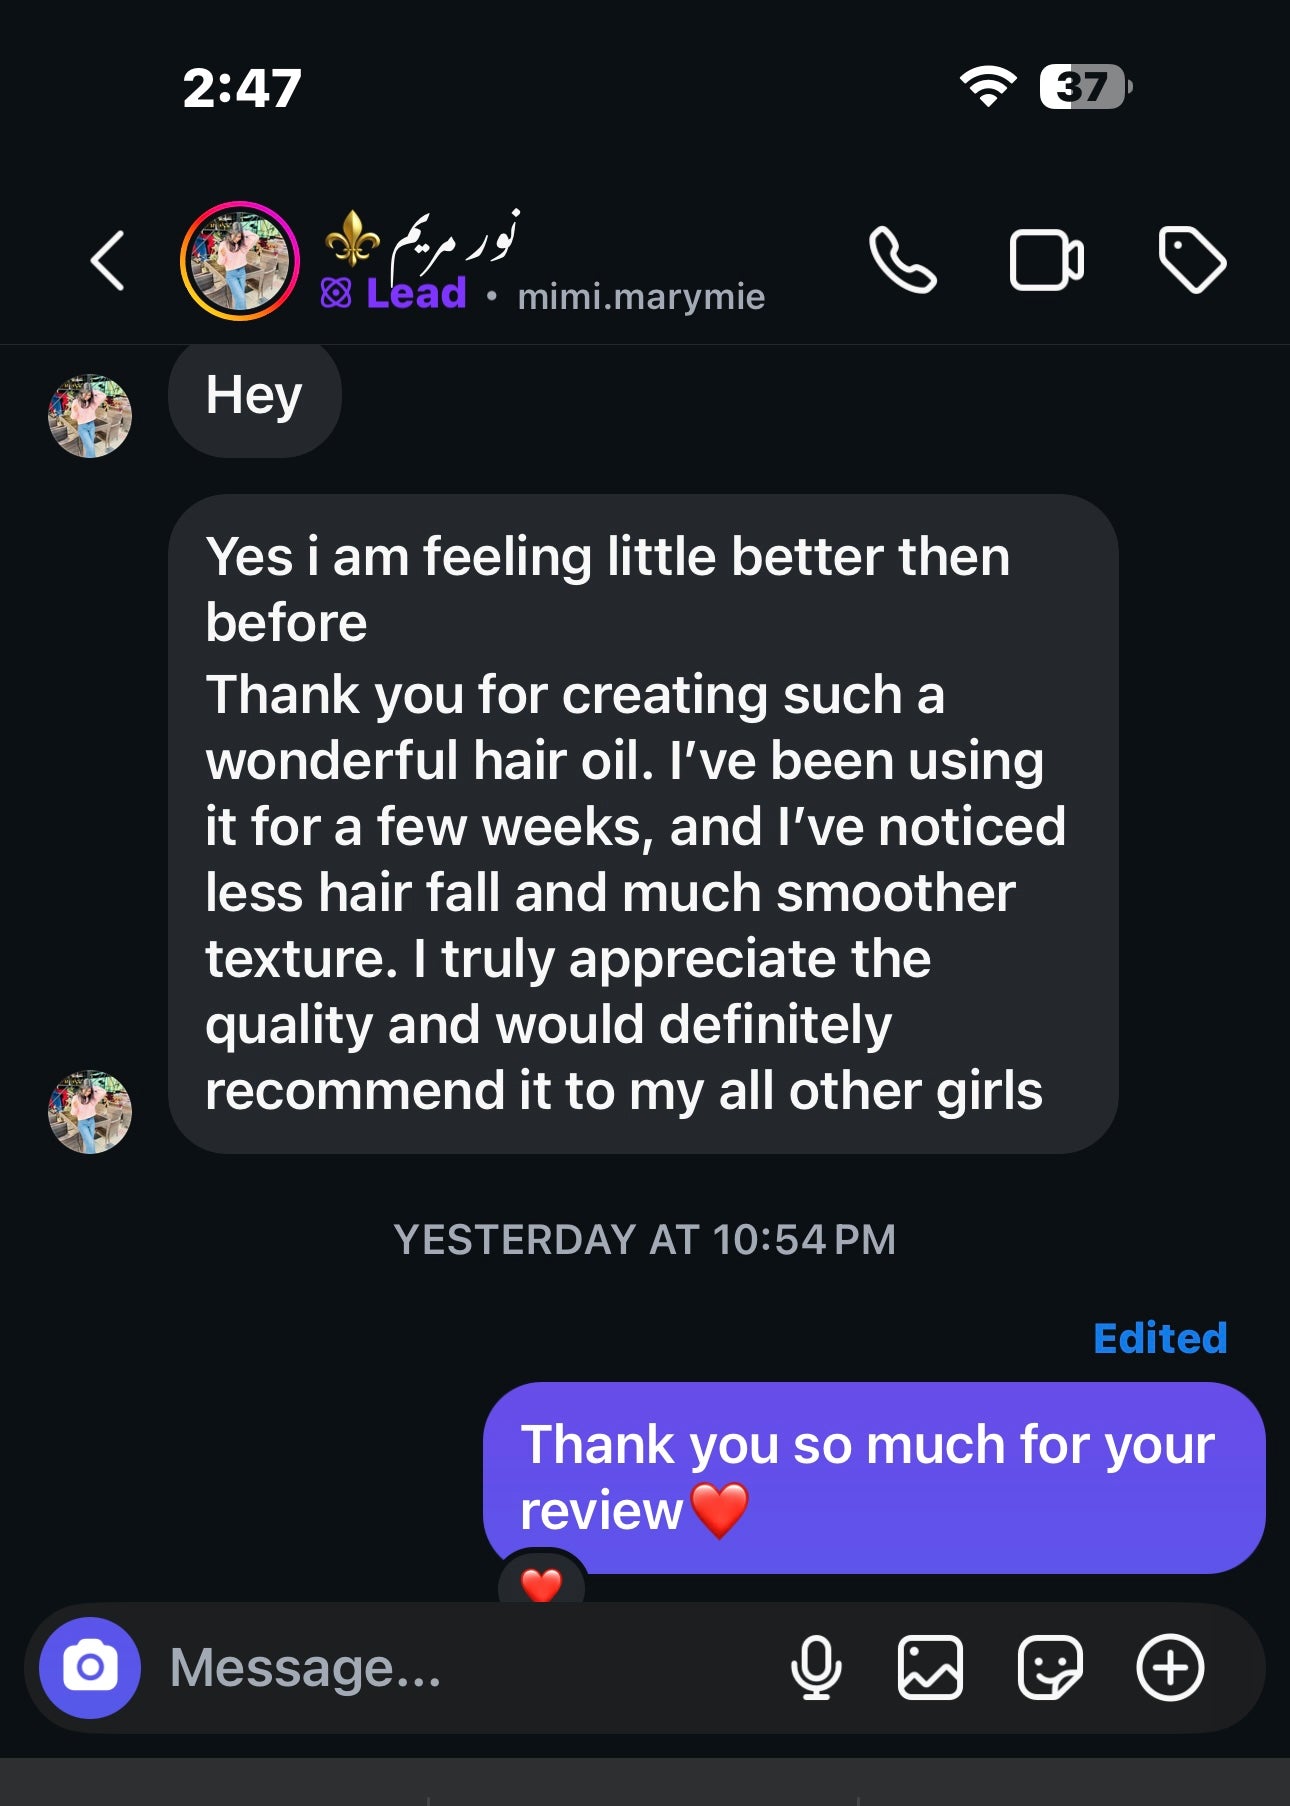Record a voice message with microphone
This screenshot has height=1806, width=1290.
point(816,1667)
